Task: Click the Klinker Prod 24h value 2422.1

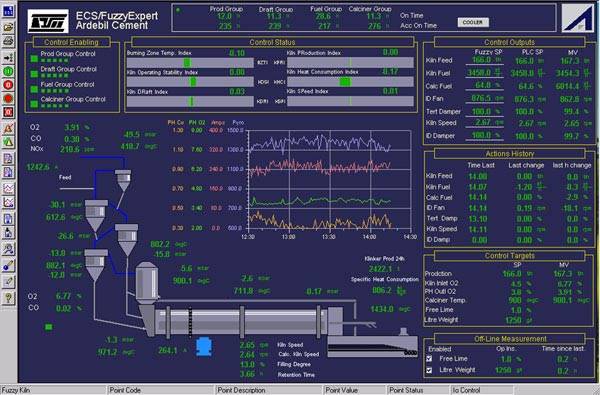Action: [x=380, y=269]
